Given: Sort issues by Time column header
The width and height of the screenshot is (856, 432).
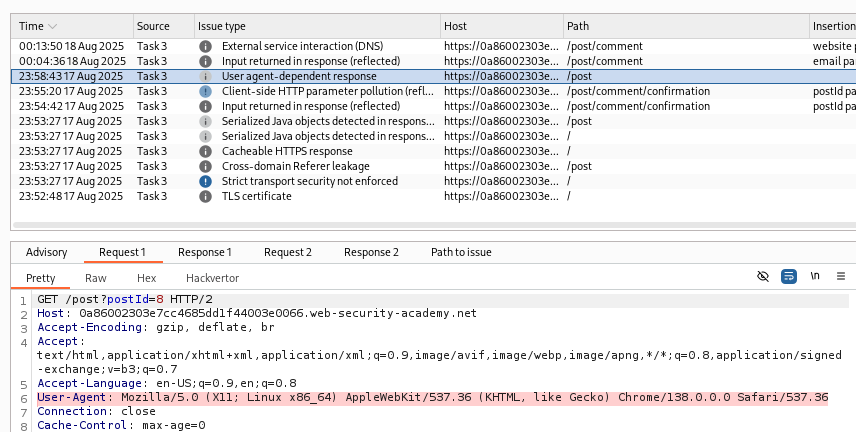Looking at the screenshot, I should tap(72, 26).
